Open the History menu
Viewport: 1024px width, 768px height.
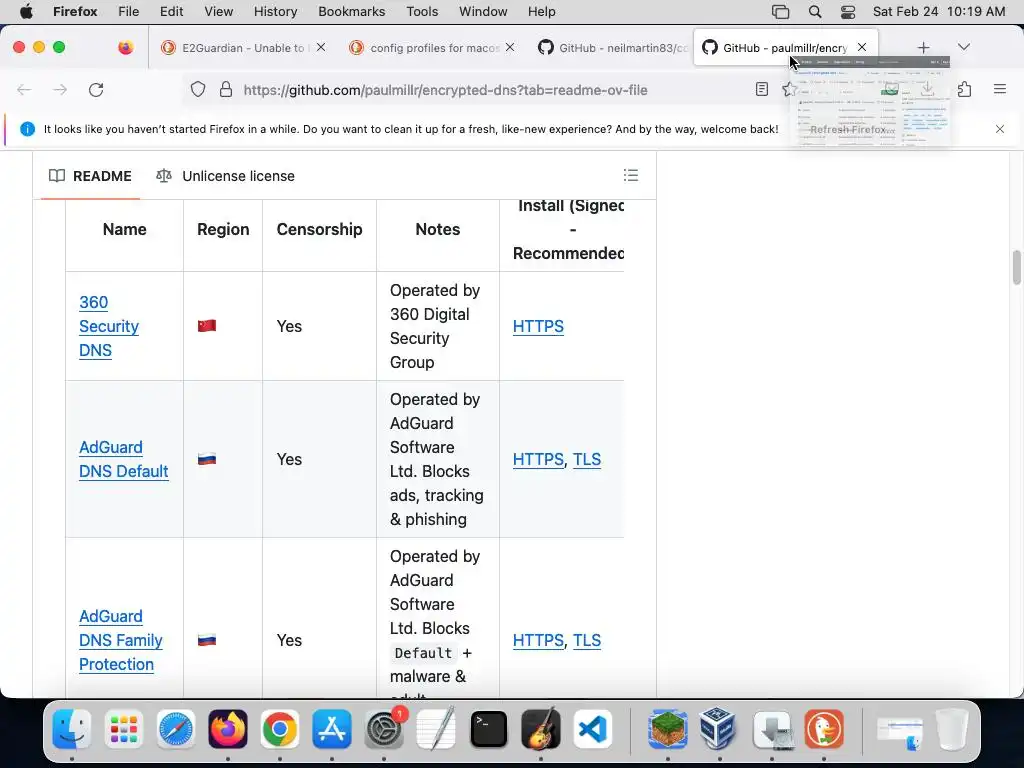[x=275, y=11]
